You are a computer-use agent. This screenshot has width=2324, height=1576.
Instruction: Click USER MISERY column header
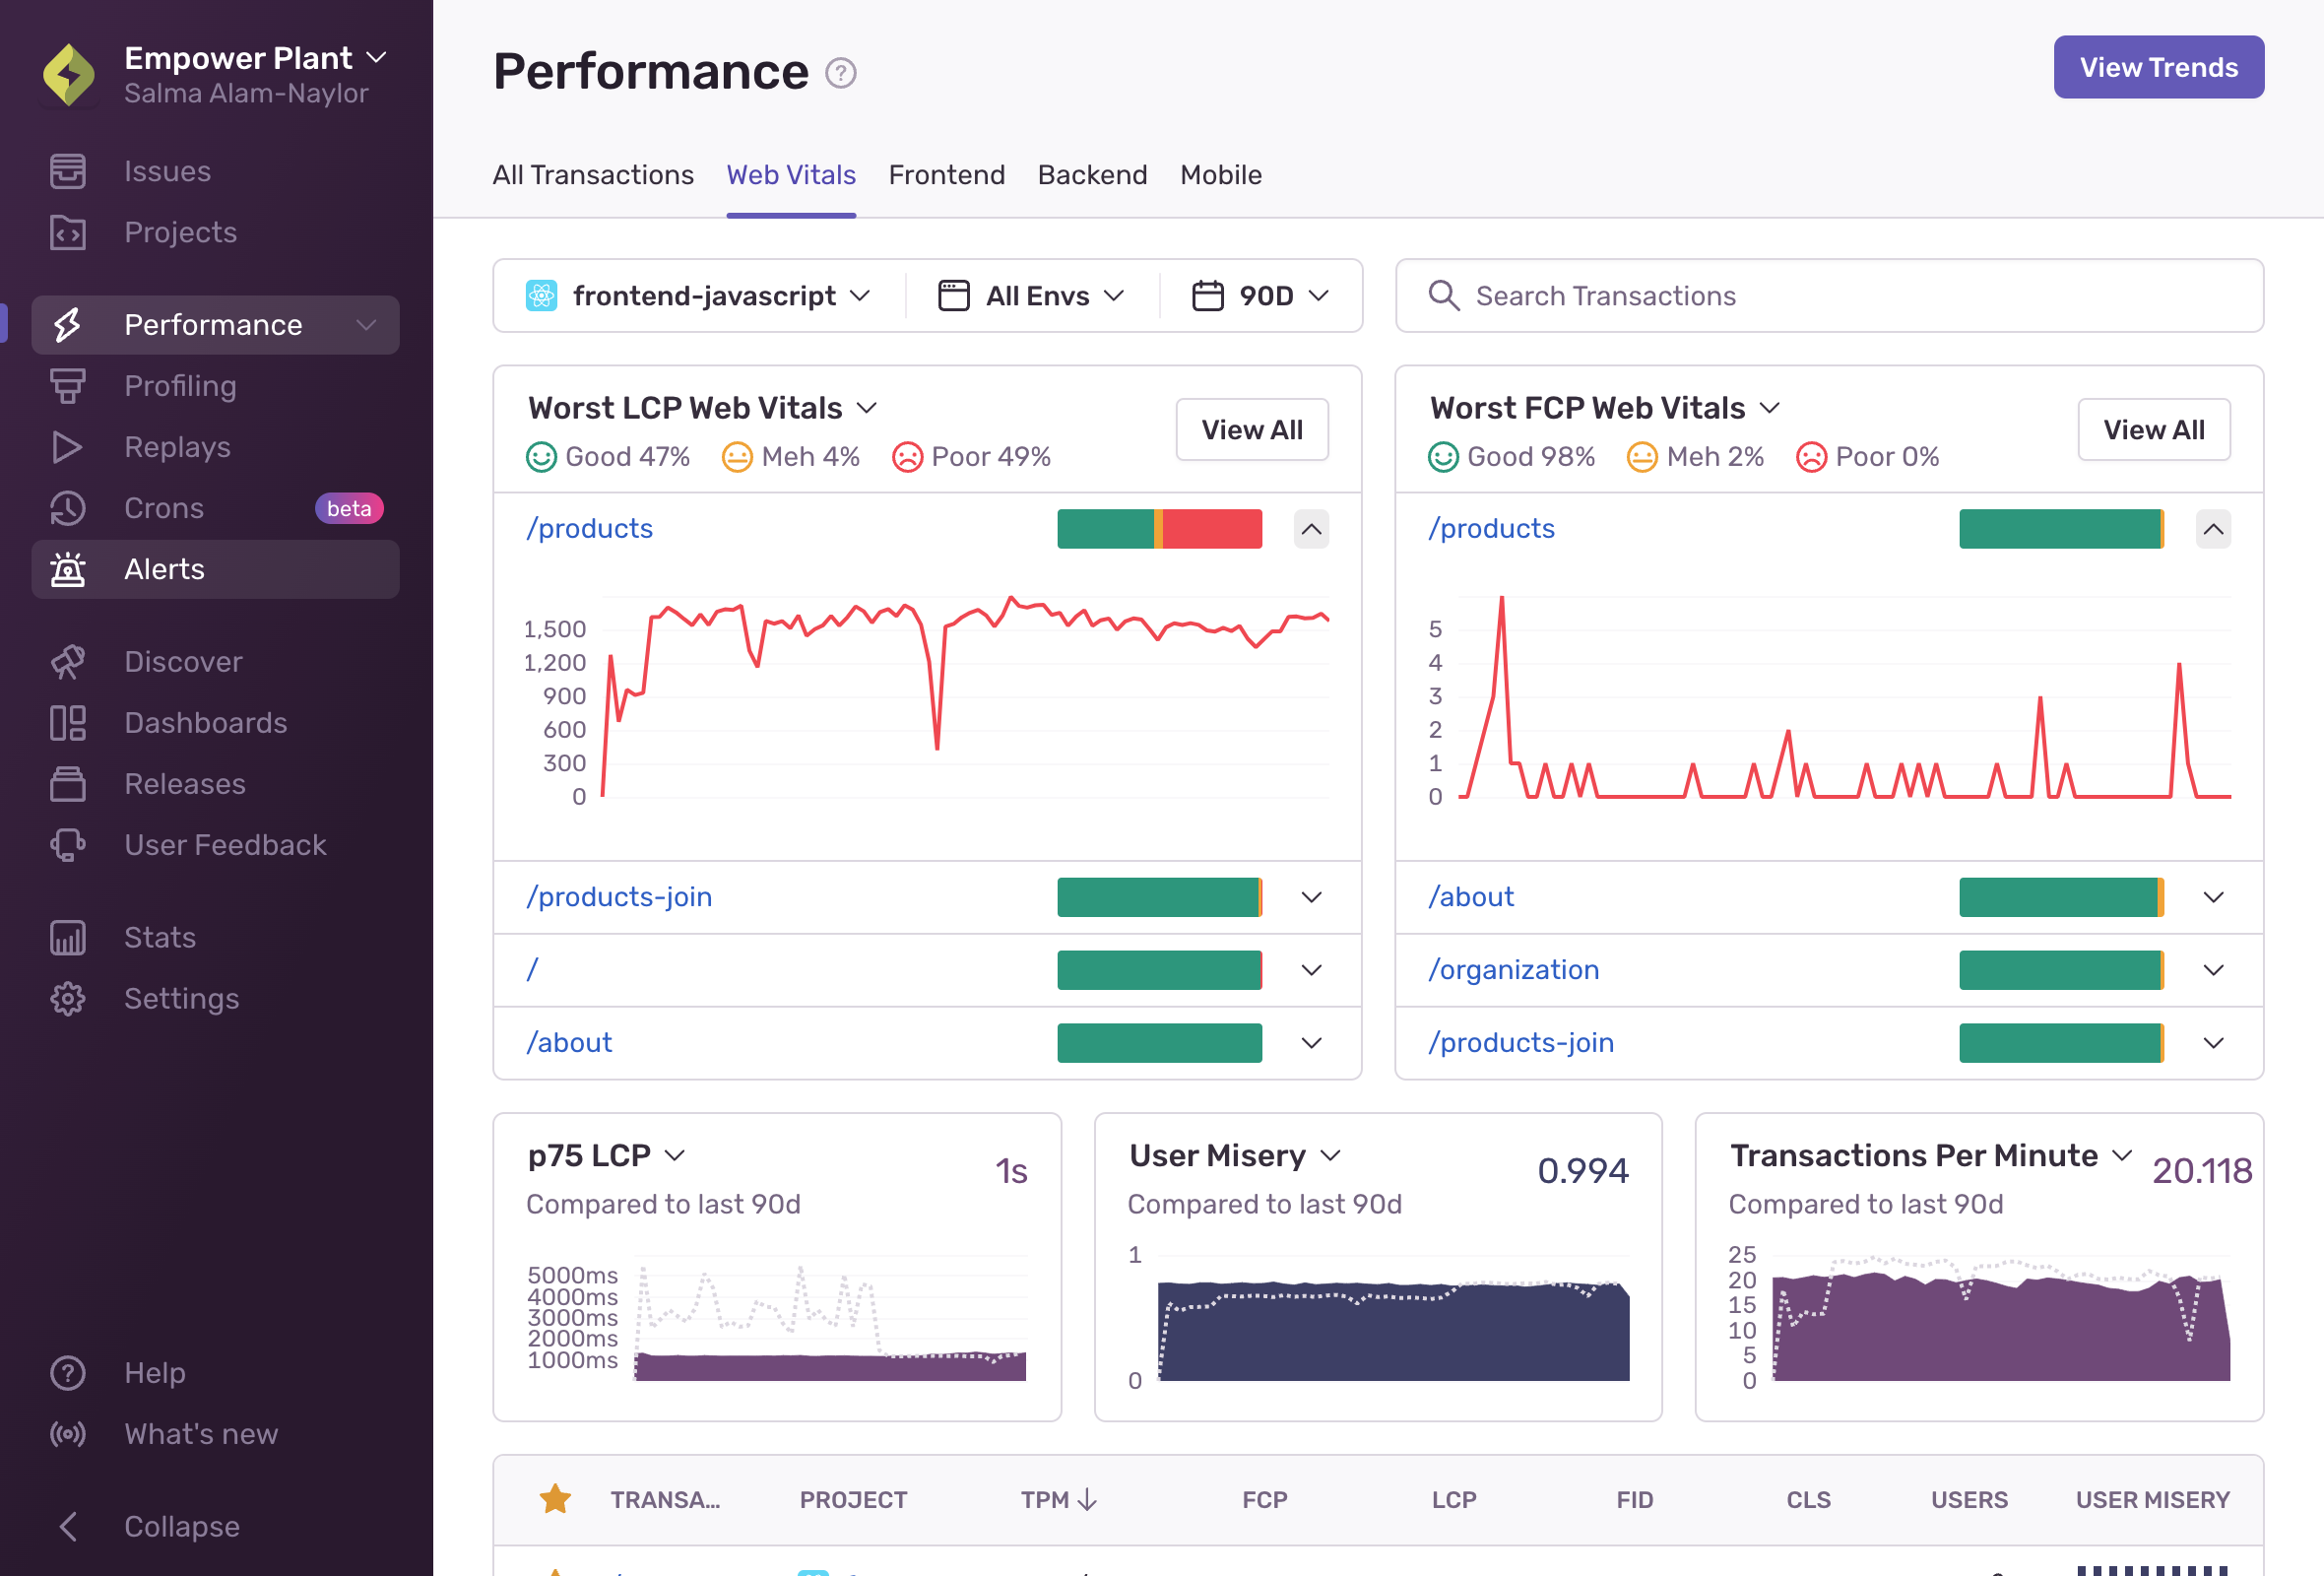click(x=2152, y=1499)
